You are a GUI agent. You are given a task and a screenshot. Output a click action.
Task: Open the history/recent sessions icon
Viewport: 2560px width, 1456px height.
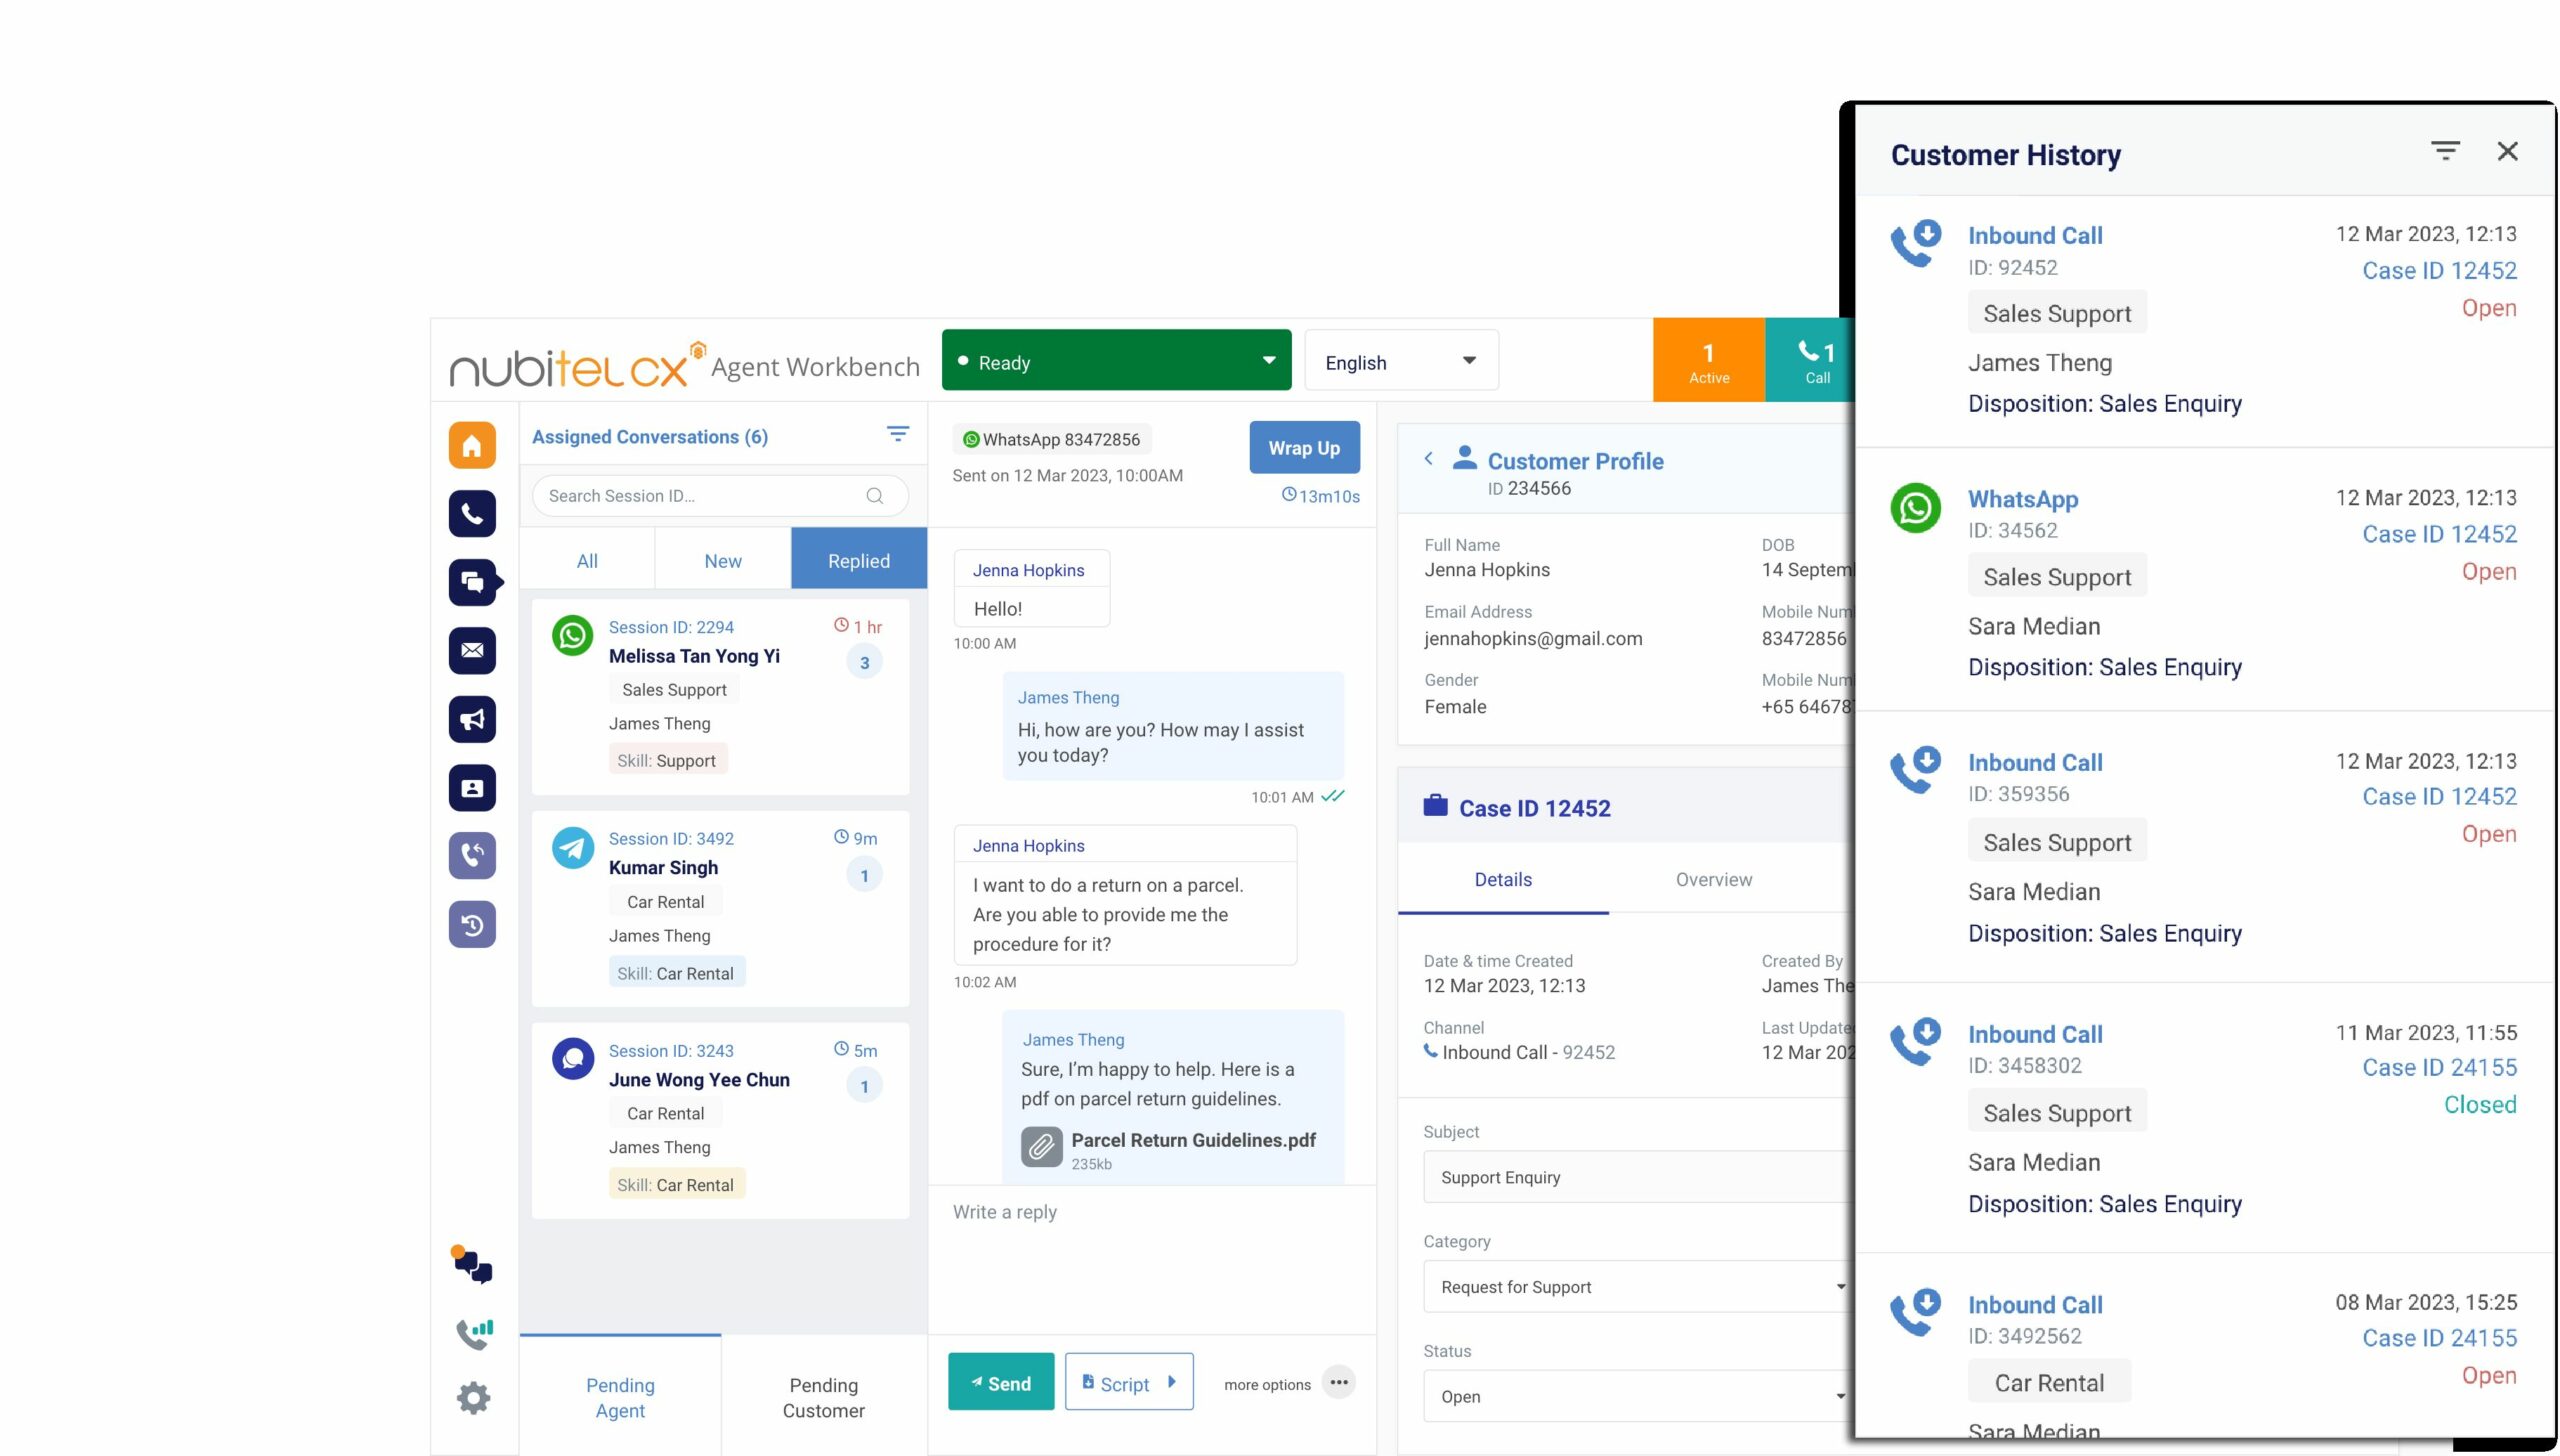coord(473,925)
